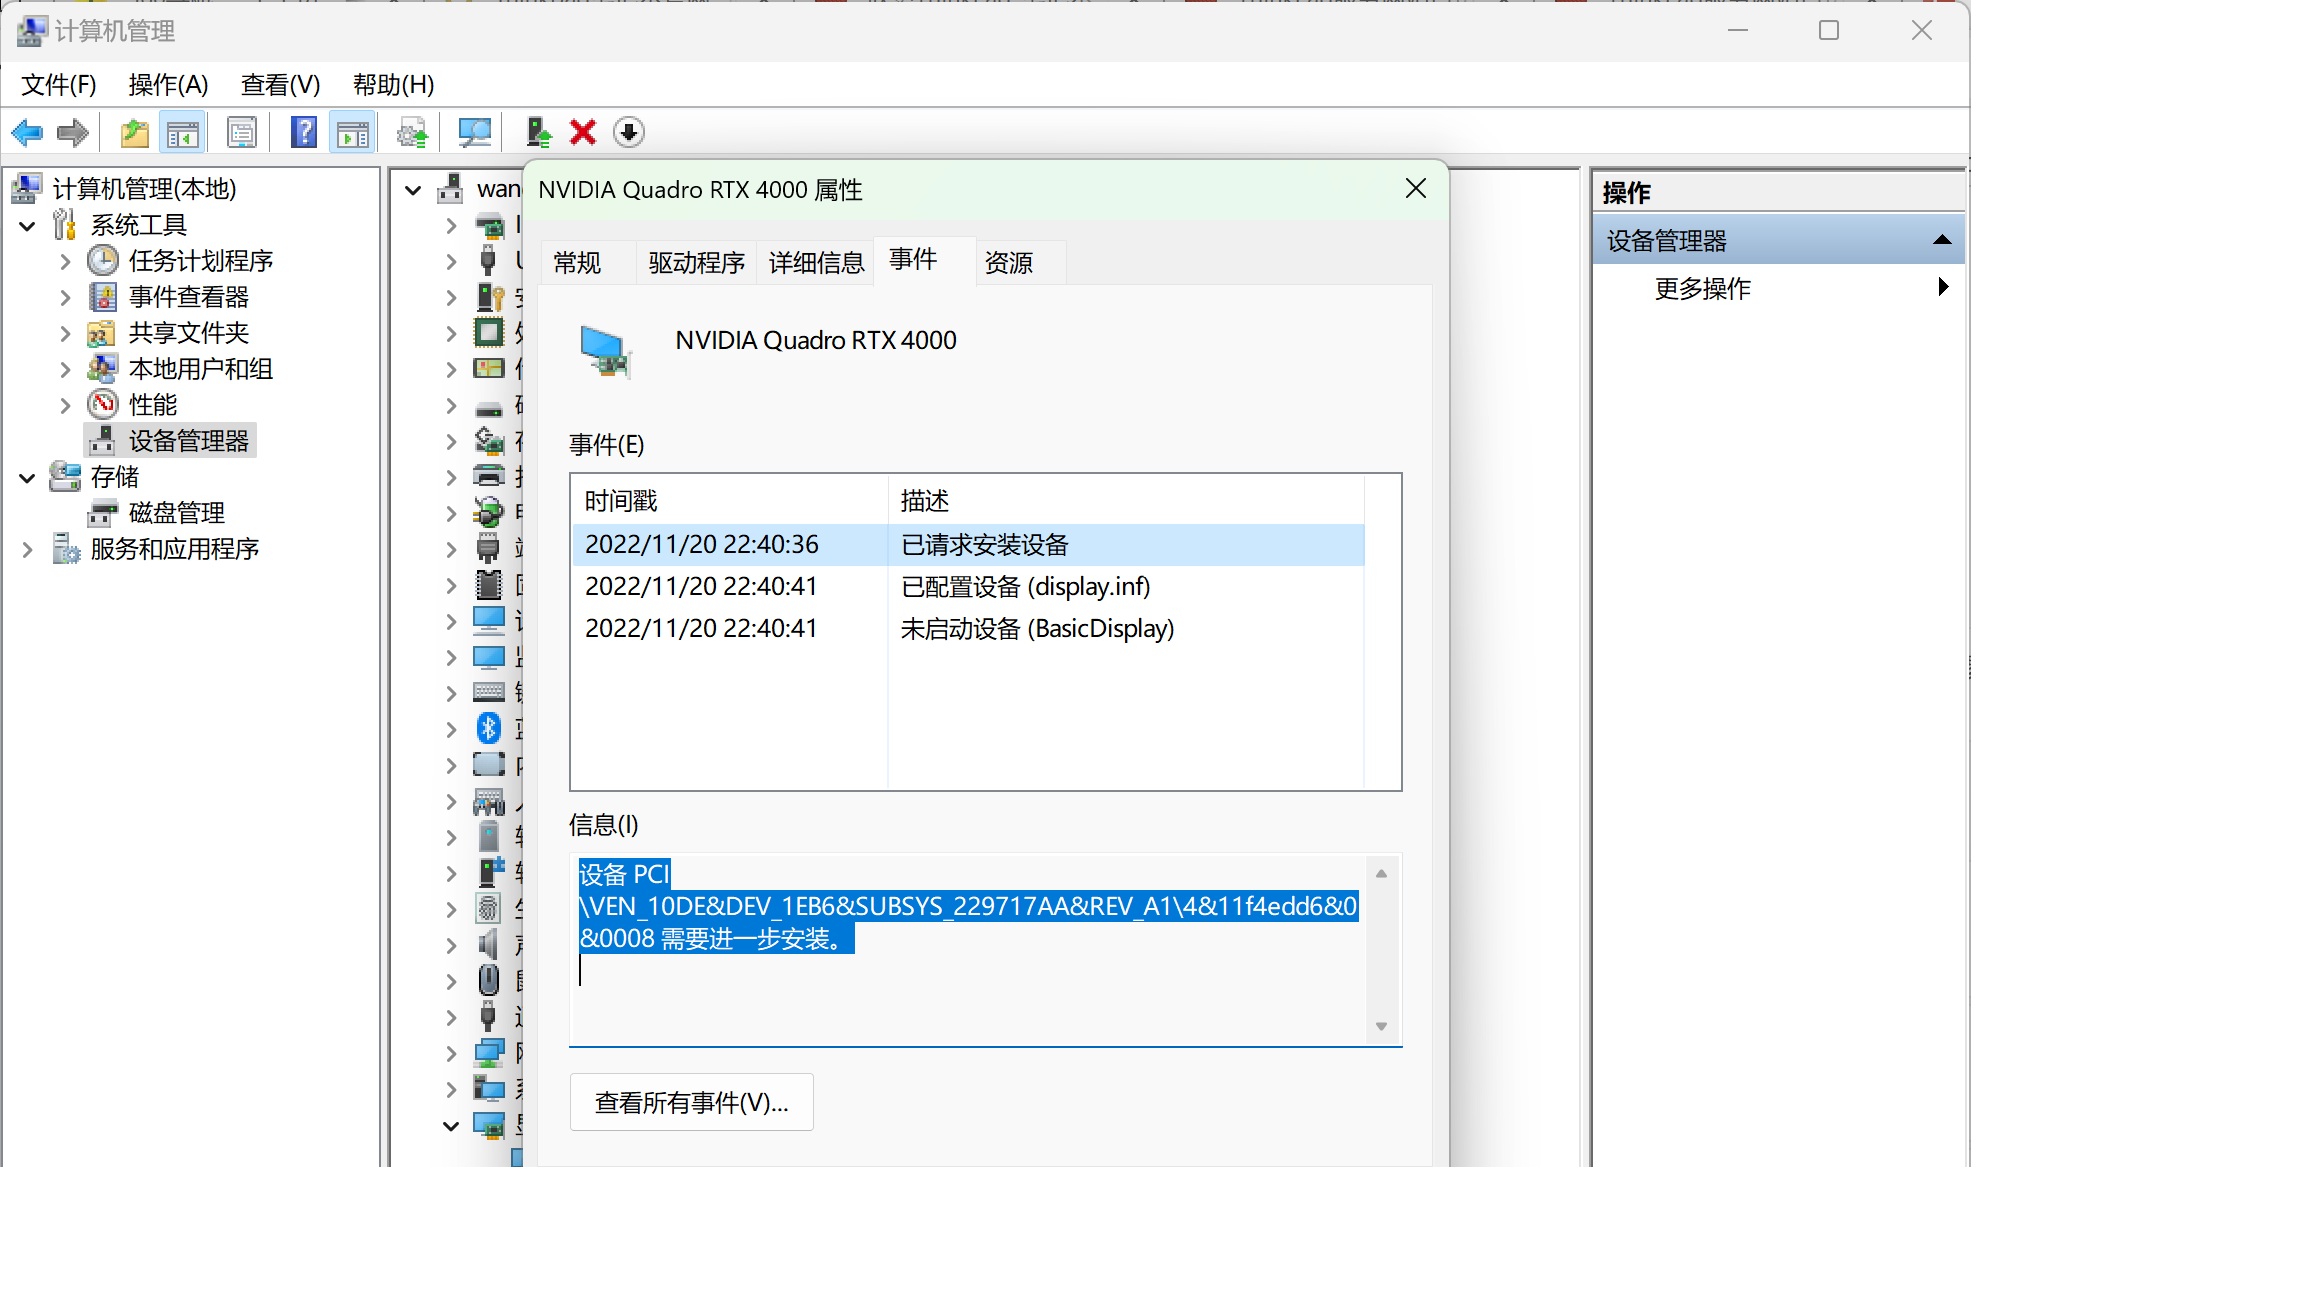Image resolution: width=2304 pixels, height=1296 pixels.
Task: Open the 帮助(H) menu
Action: click(393, 85)
